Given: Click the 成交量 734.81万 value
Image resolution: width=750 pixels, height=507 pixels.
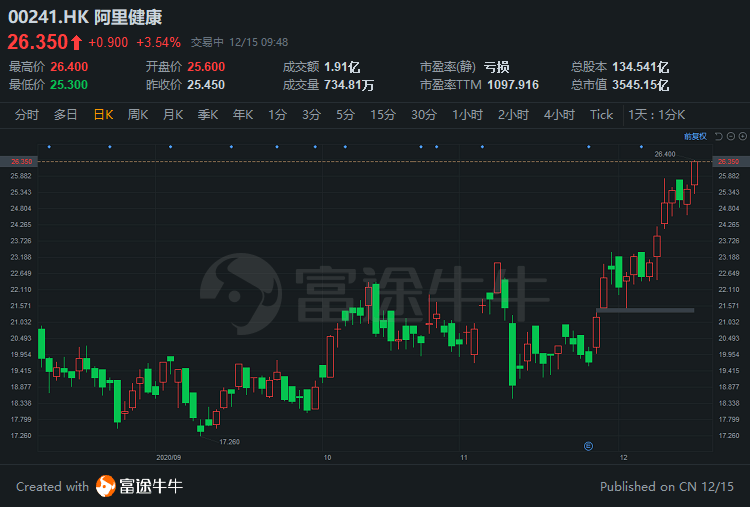Looking at the screenshot, I should 349,85.
